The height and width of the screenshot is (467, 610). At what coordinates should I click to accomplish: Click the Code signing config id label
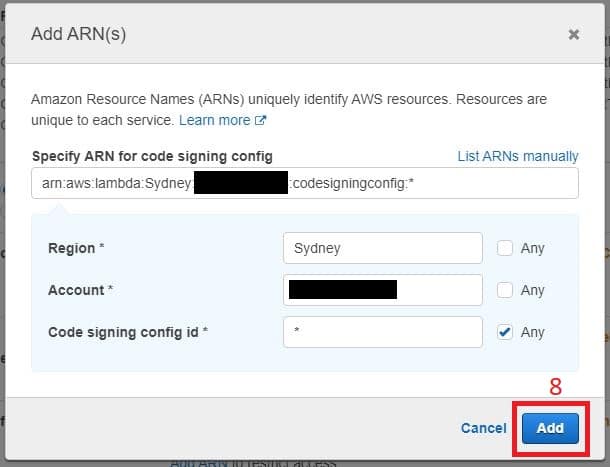pyautogui.click(x=128, y=332)
